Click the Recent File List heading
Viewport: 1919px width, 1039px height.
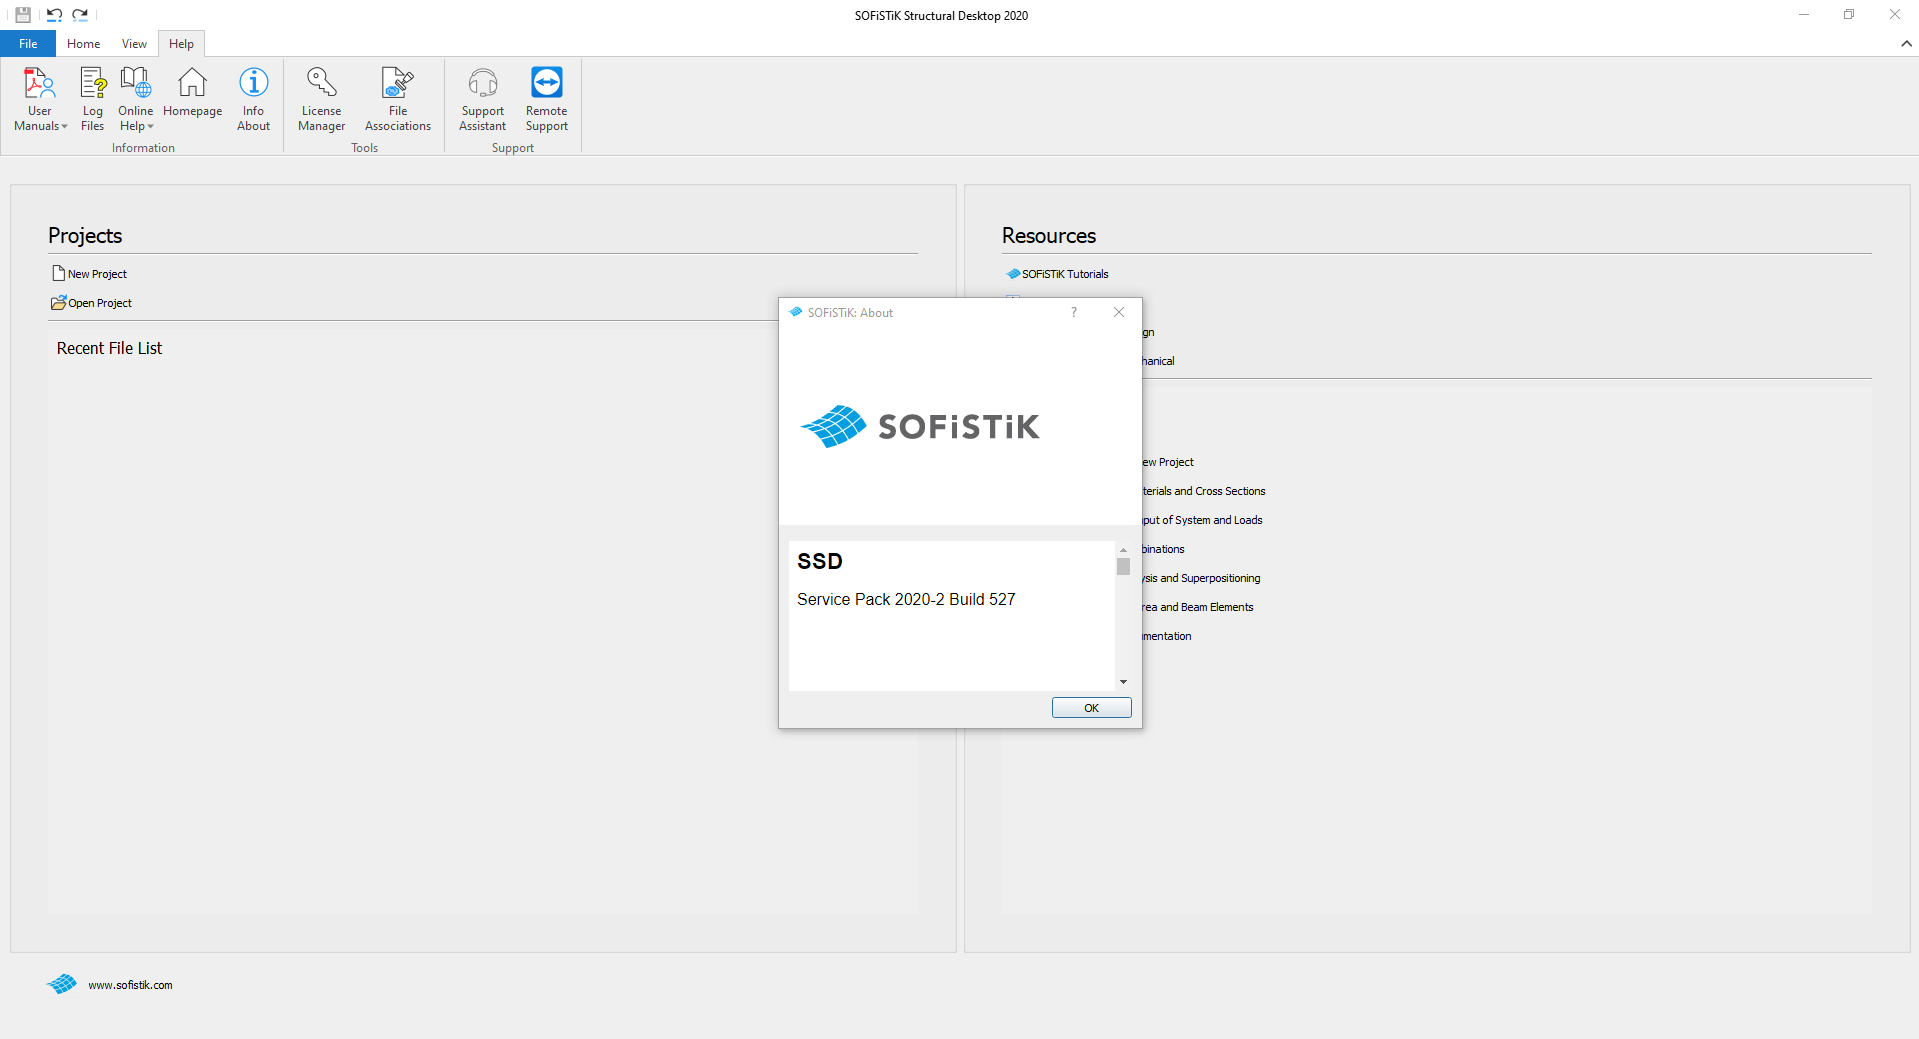[109, 348]
